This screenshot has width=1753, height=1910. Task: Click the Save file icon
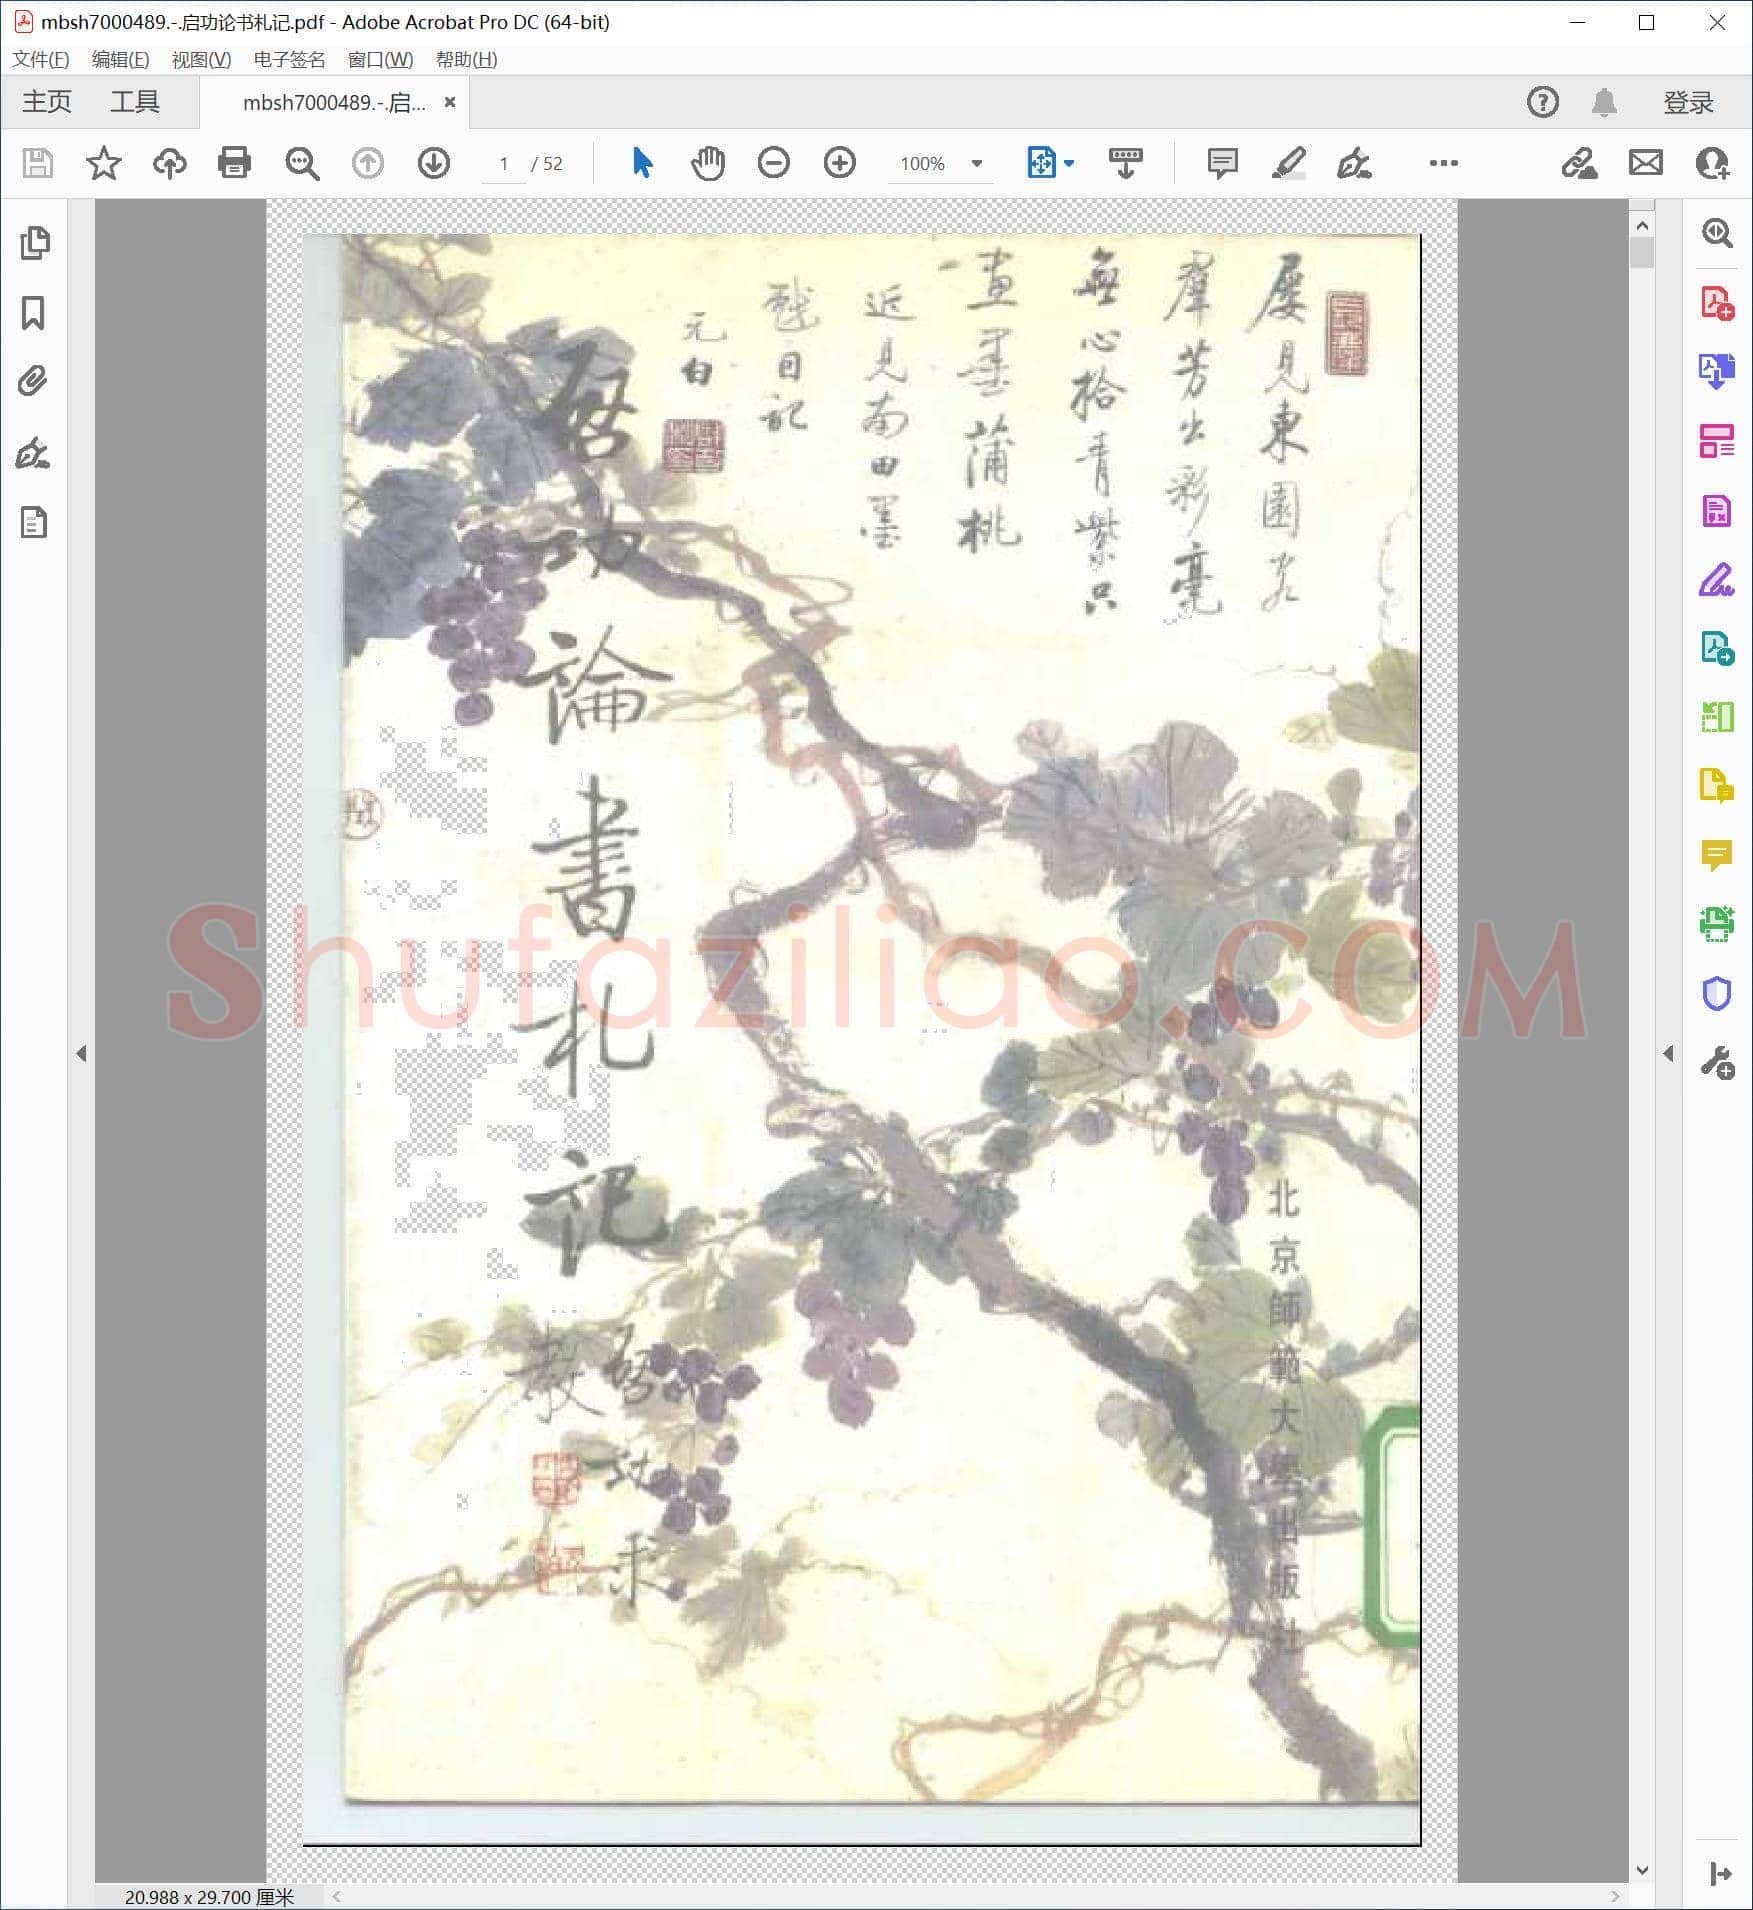coord(38,163)
